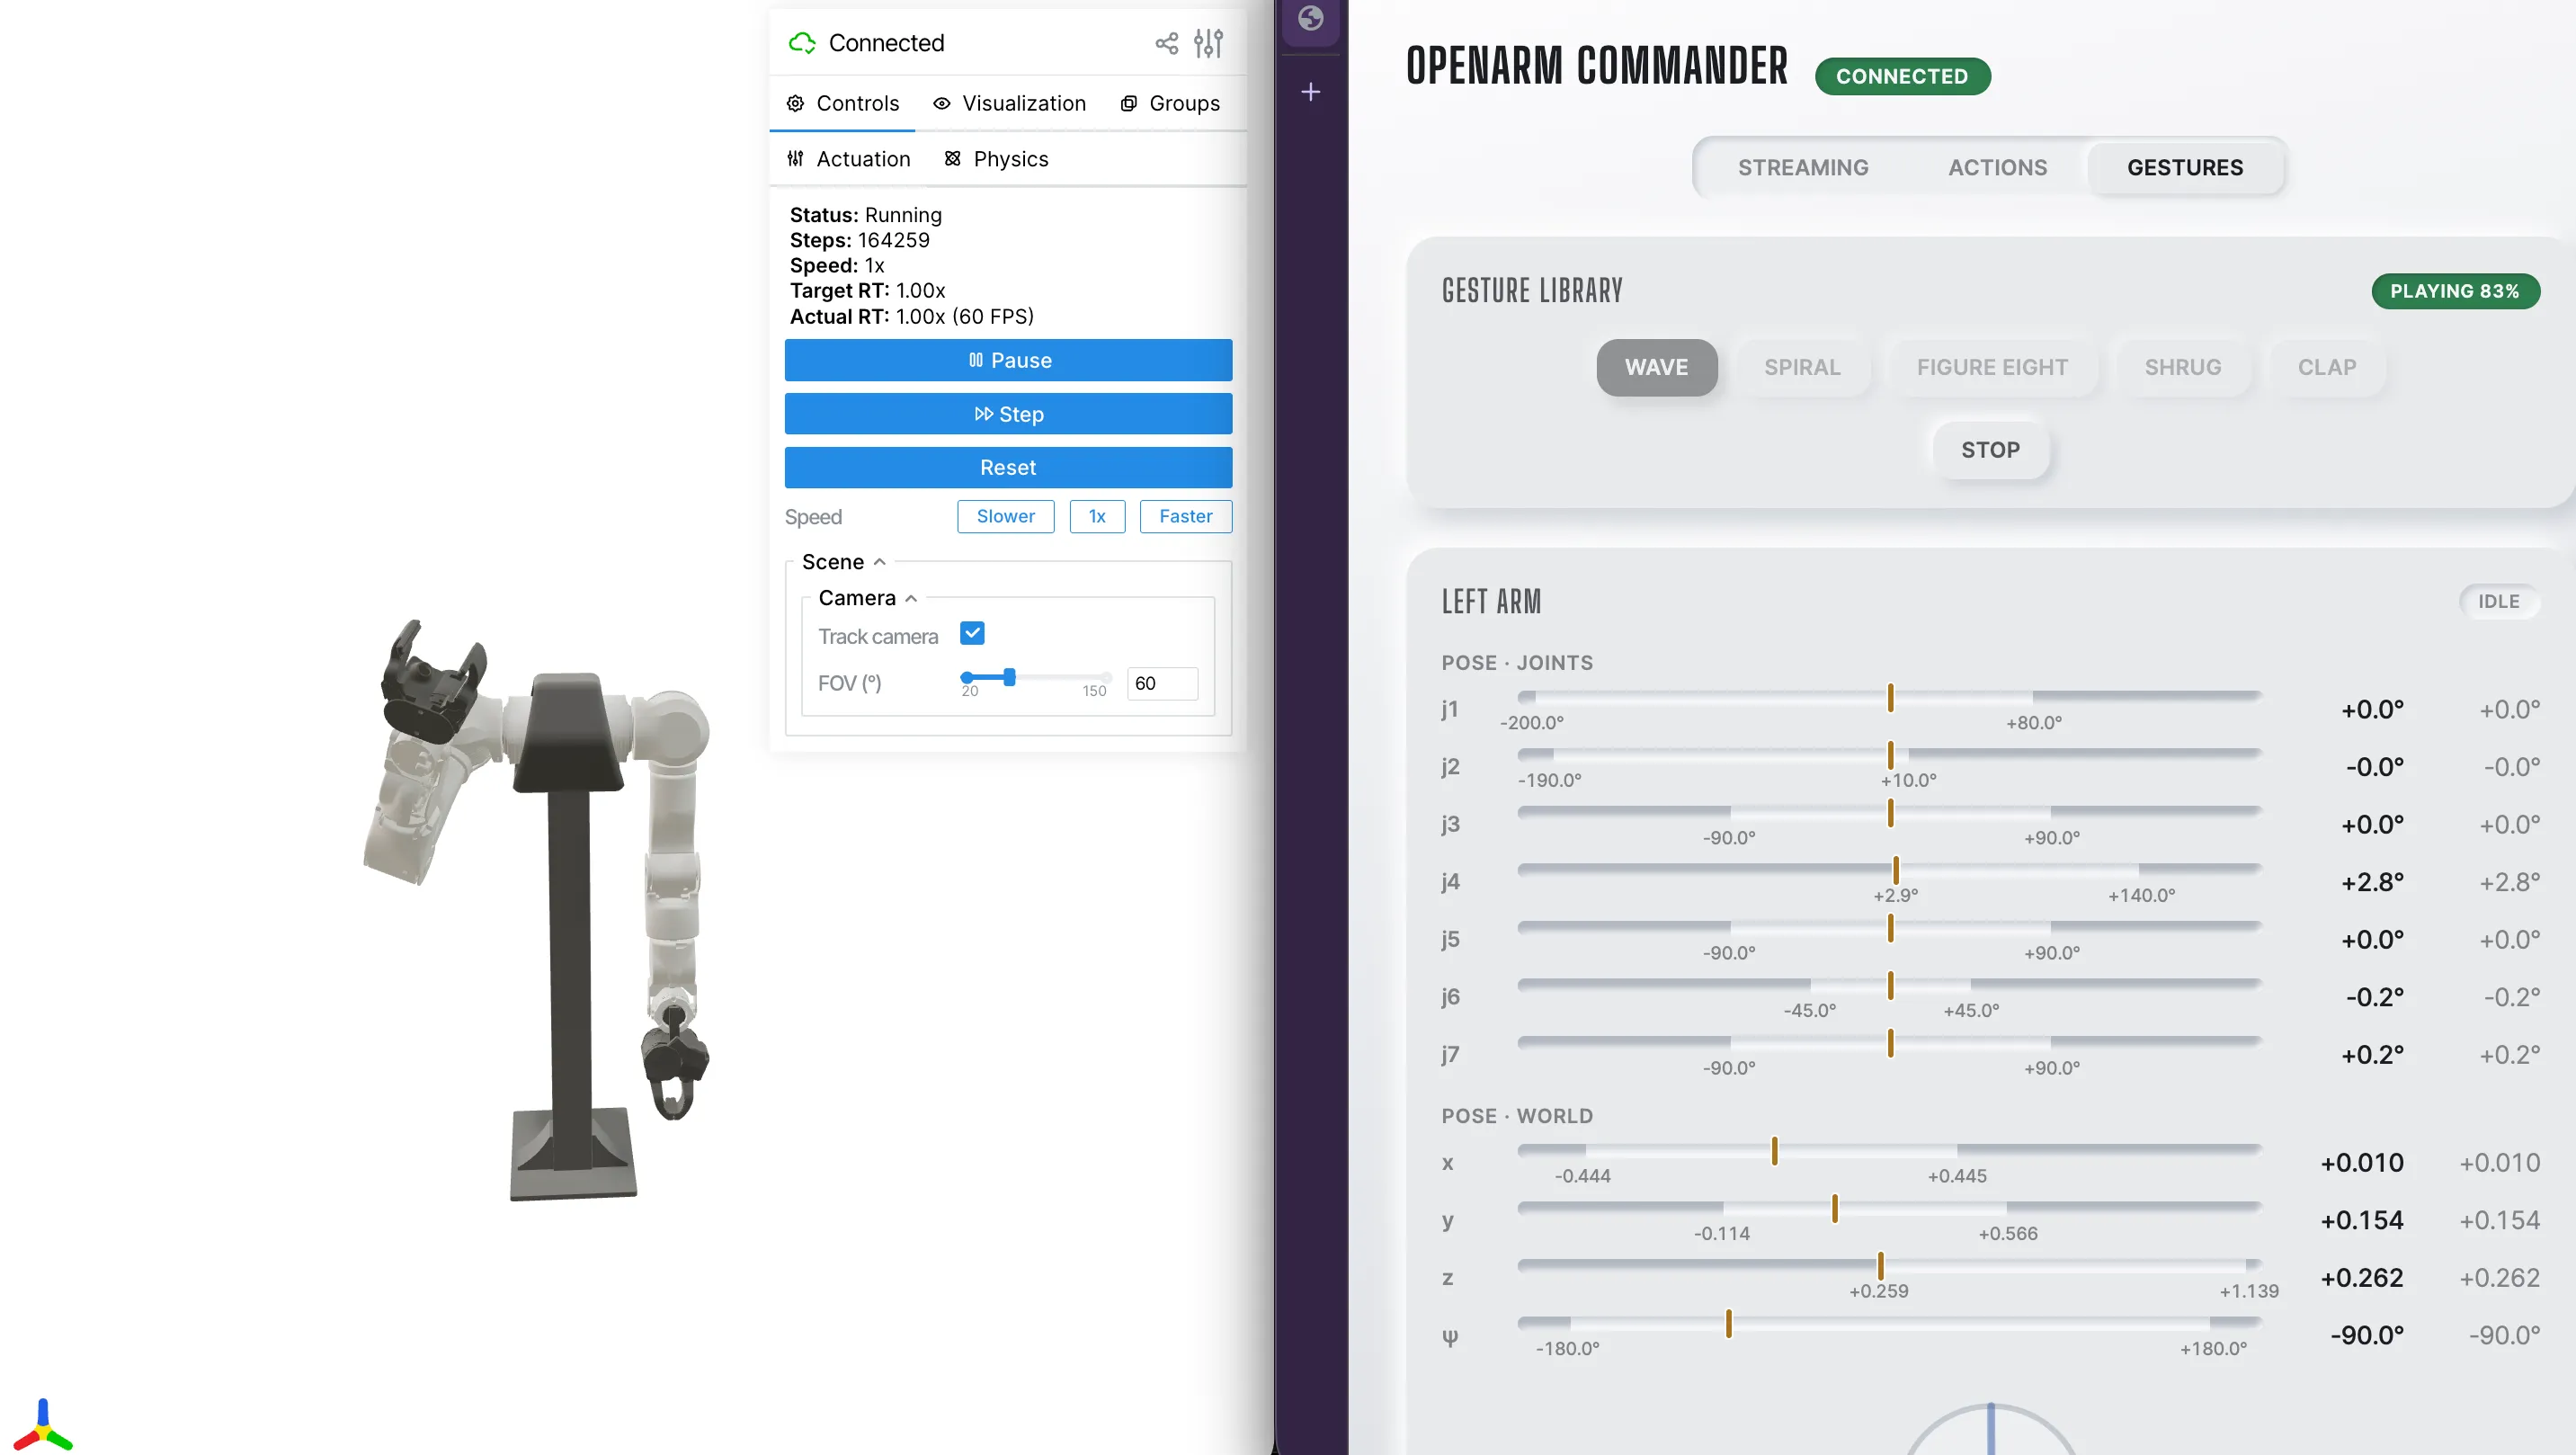2576x1455 pixels.
Task: Click the world z slider marker
Action: click(1880, 1265)
